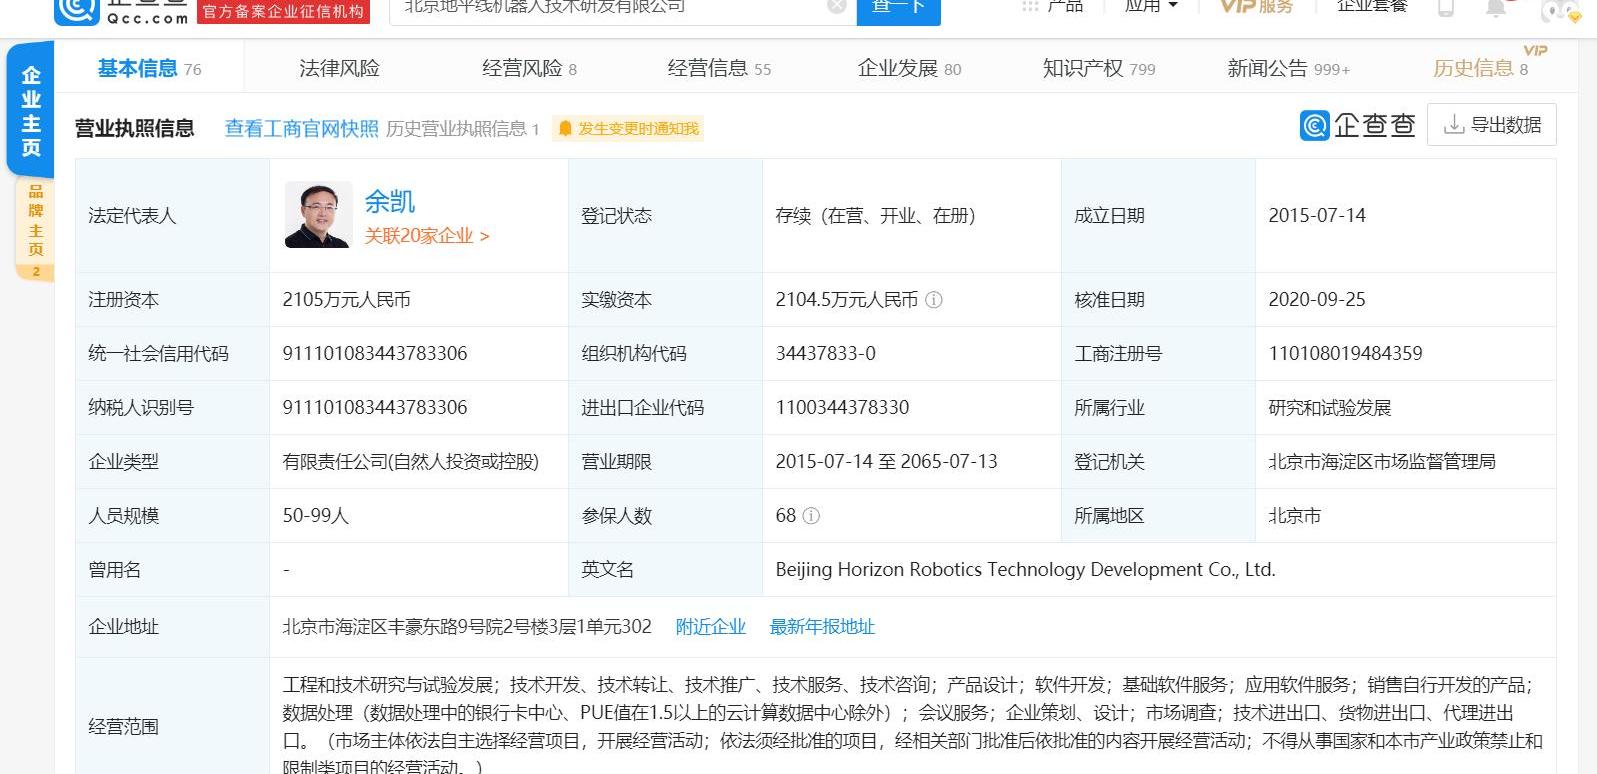Click the info icon beside 参保人数 68
The image size is (1597, 774).
click(811, 516)
